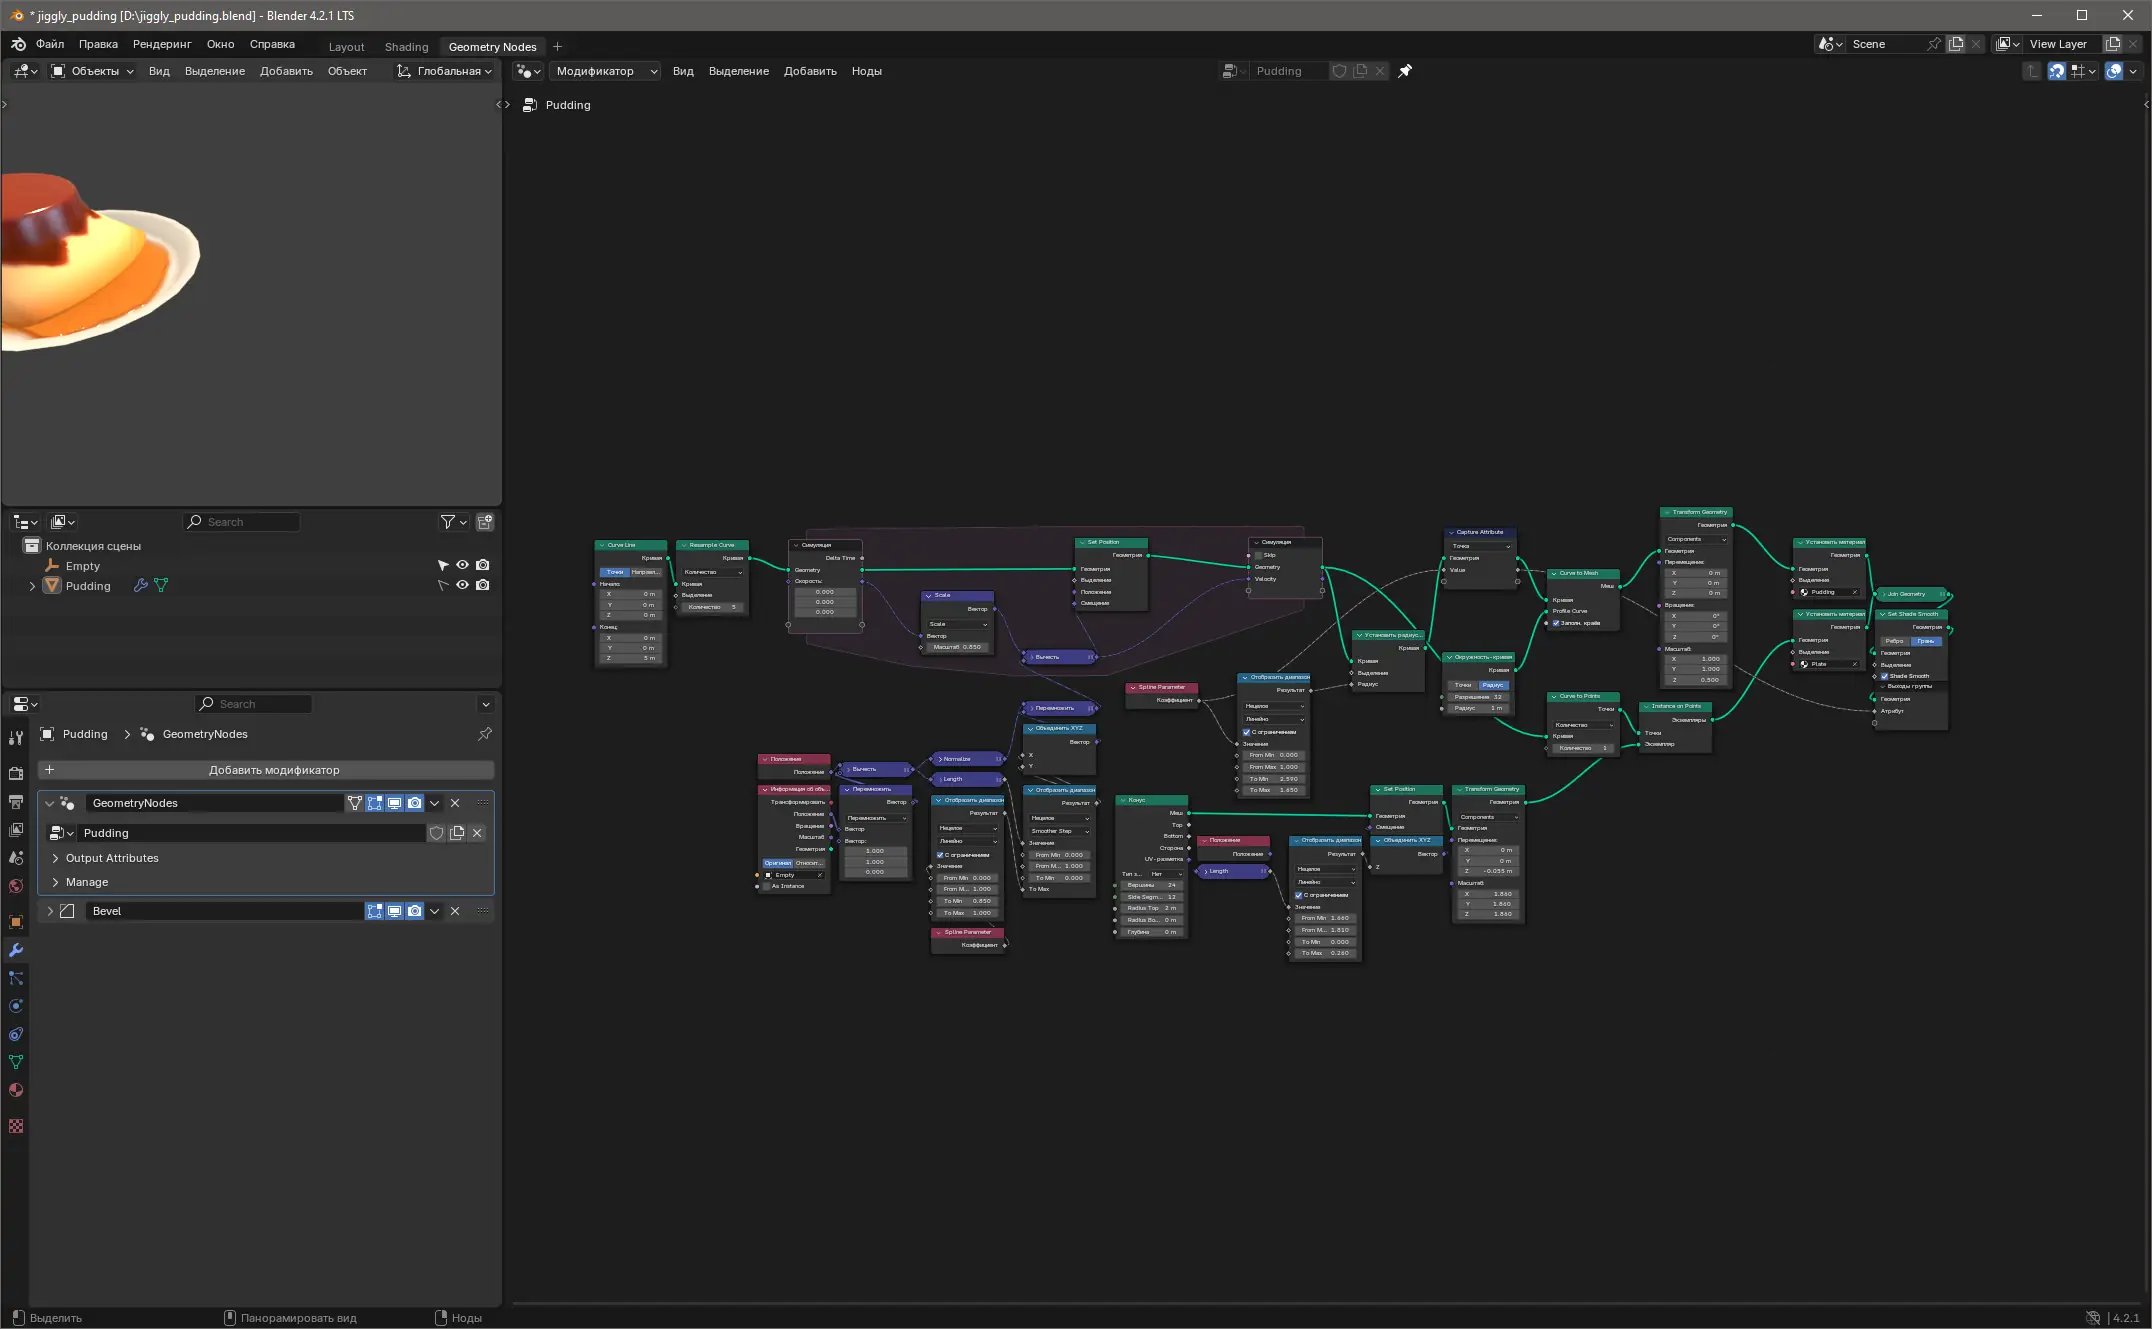Image resolution: width=2152 pixels, height=1329 pixels.
Task: Open the Object Data properties tab icon
Action: click(16, 1062)
